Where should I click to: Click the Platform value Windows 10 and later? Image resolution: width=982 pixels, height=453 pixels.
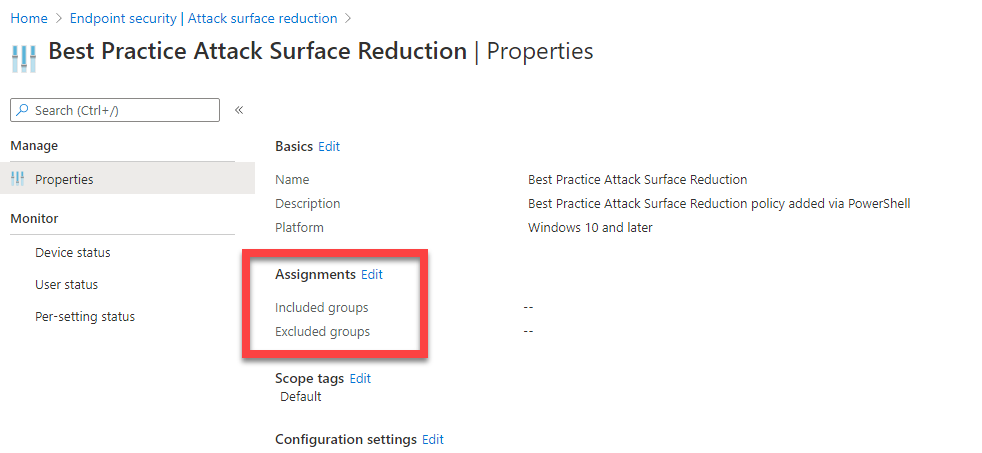tap(590, 228)
